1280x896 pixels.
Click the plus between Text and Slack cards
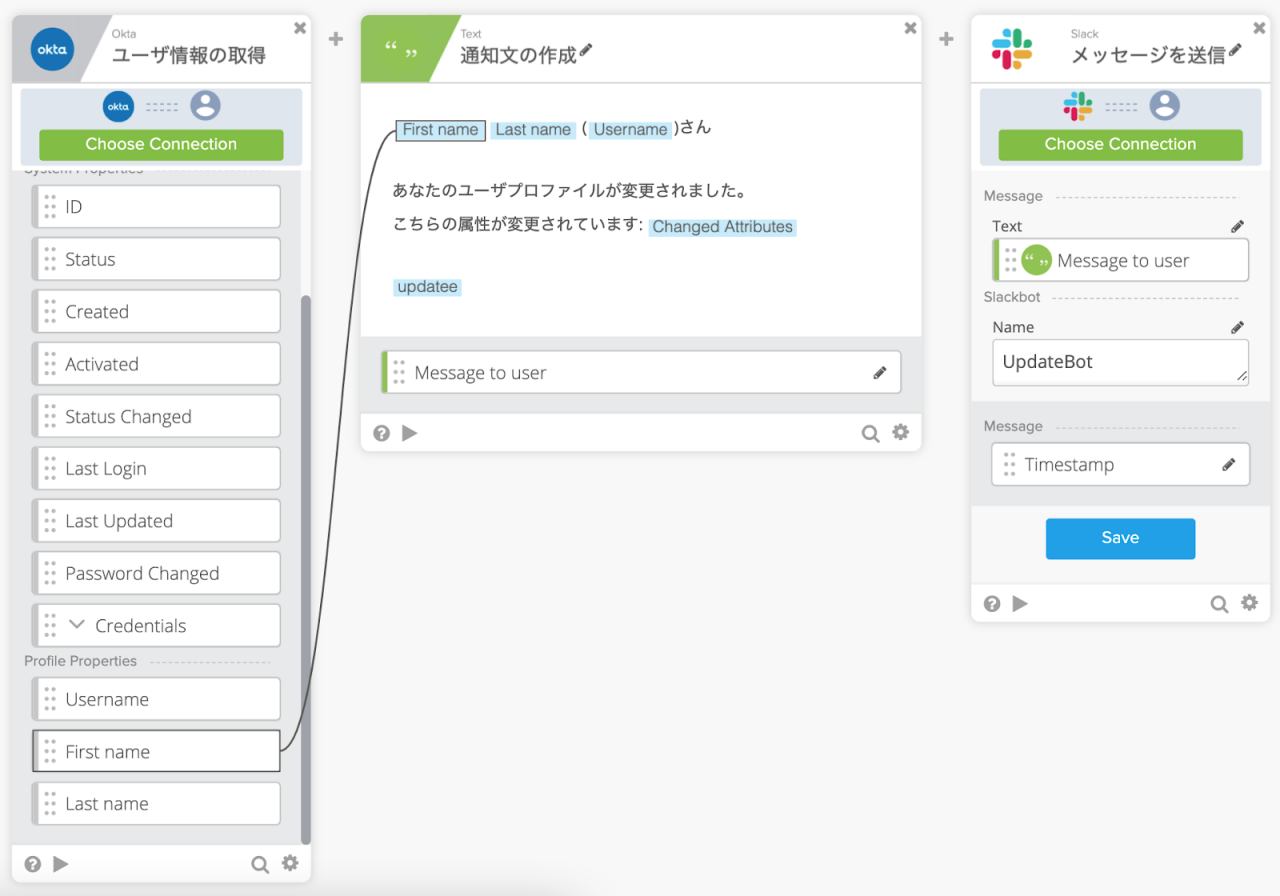(x=945, y=38)
